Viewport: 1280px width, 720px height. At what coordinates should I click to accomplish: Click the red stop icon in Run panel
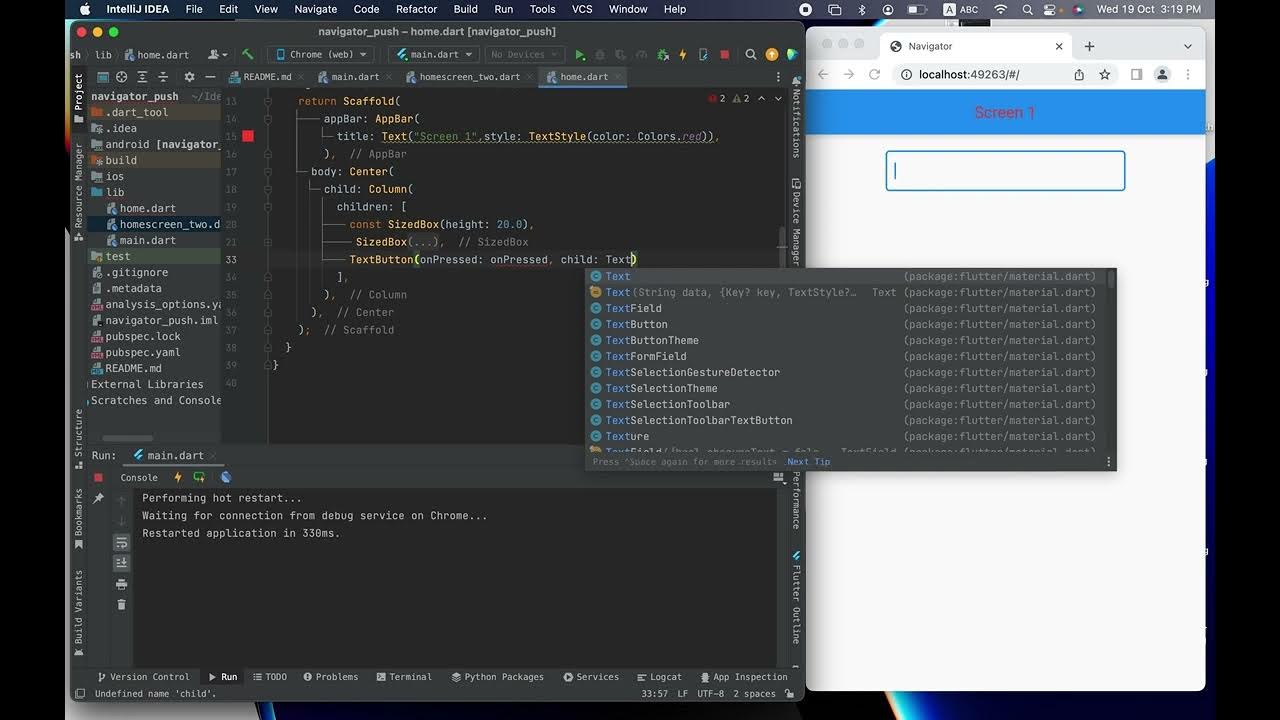99,478
